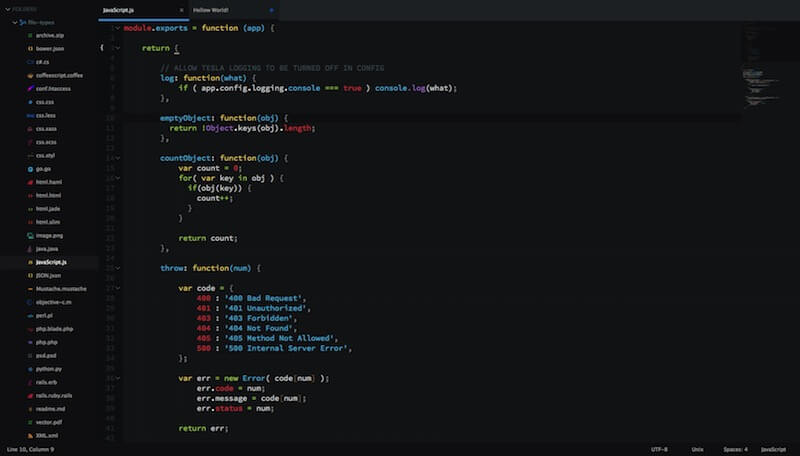Switch to the Hellow World! tab
Image resolution: width=800 pixels, height=456 pixels.
[211, 9]
